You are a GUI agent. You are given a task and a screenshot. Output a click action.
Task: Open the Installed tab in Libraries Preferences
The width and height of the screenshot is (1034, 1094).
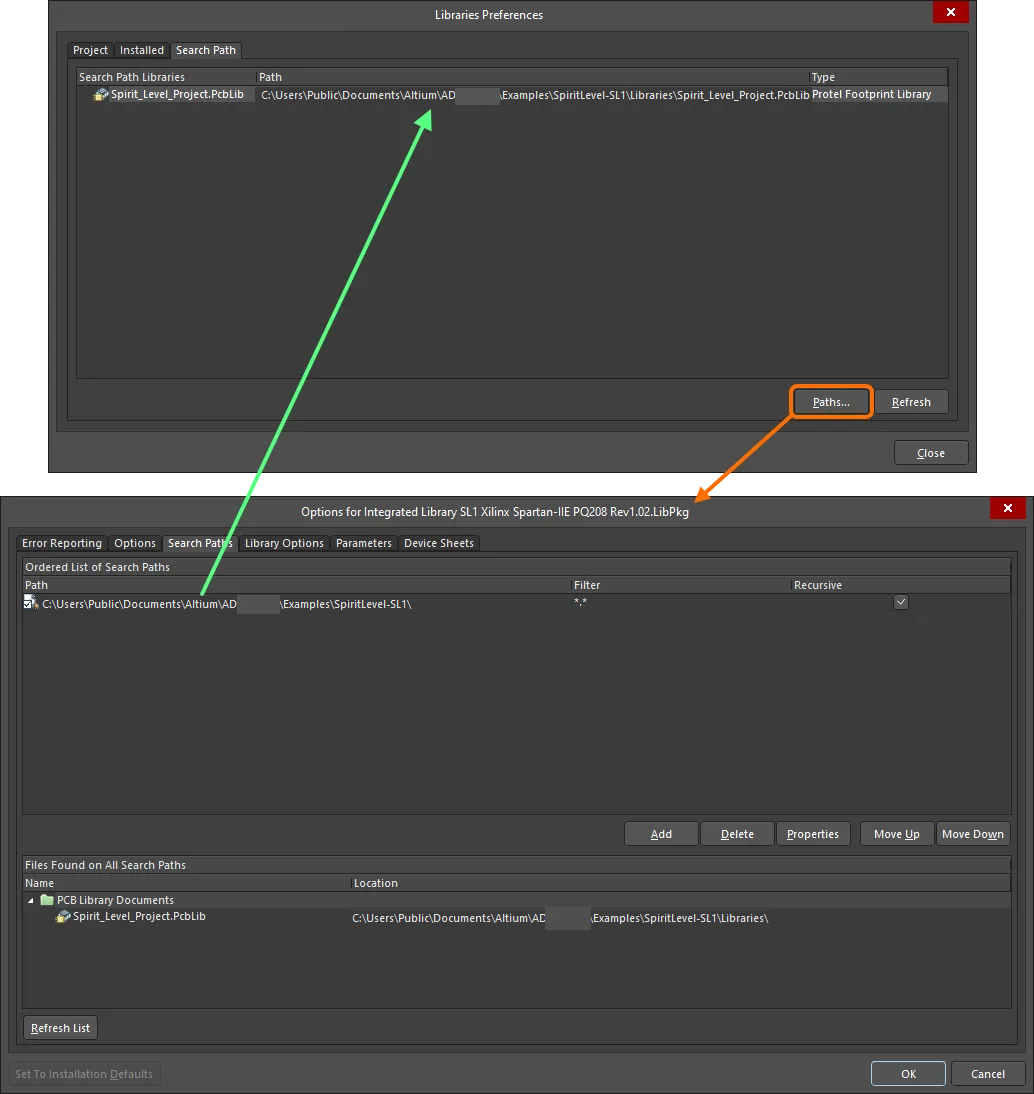click(141, 50)
